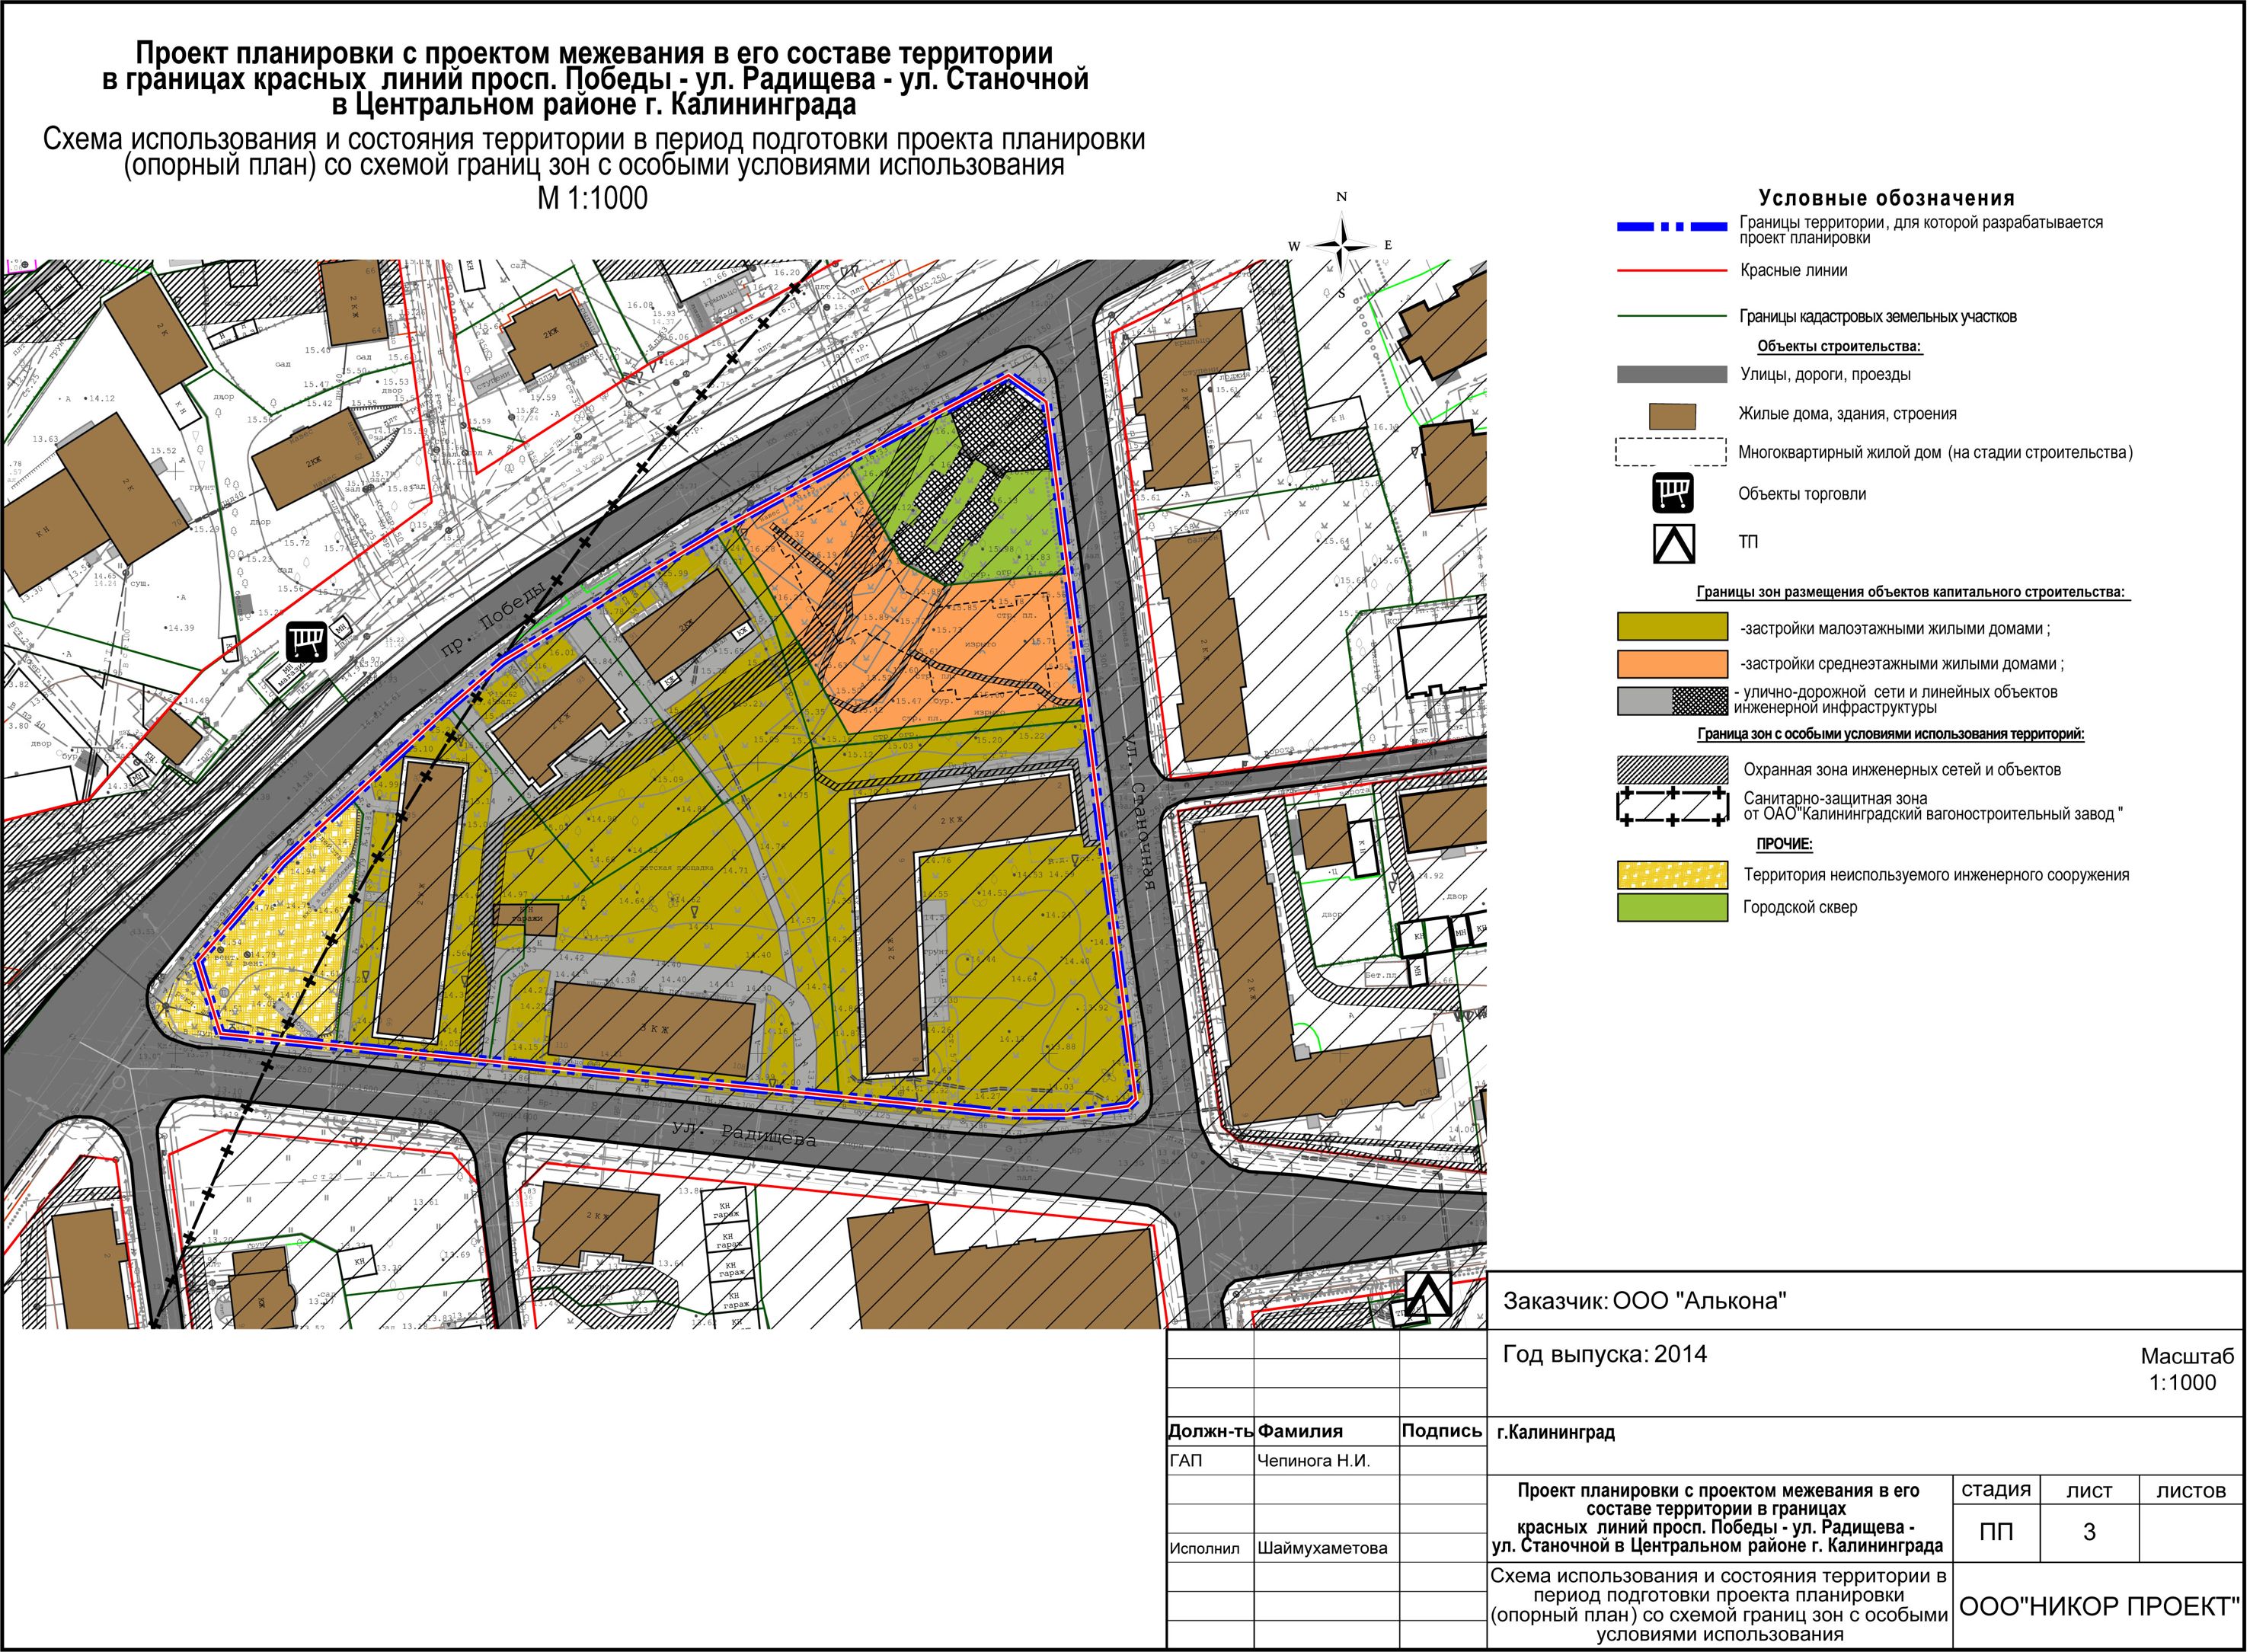Click the orange mid-rise housing legend swatch
The image size is (2250, 1652).
pos(1672,664)
